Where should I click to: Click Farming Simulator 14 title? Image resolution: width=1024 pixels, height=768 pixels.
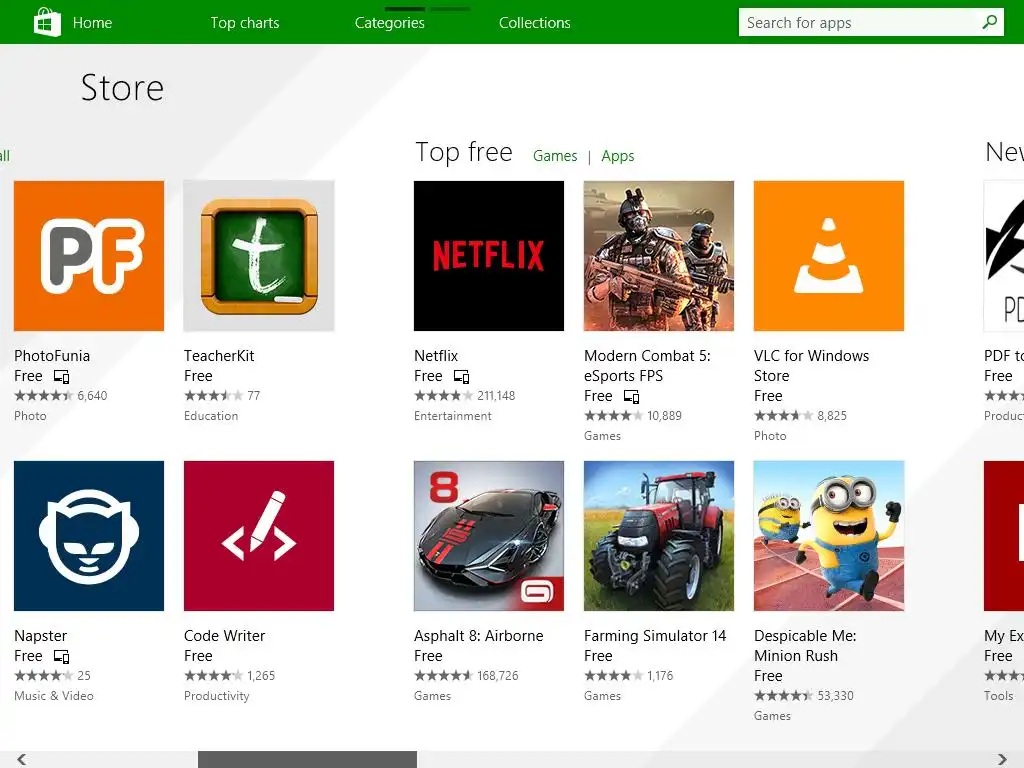tap(655, 636)
